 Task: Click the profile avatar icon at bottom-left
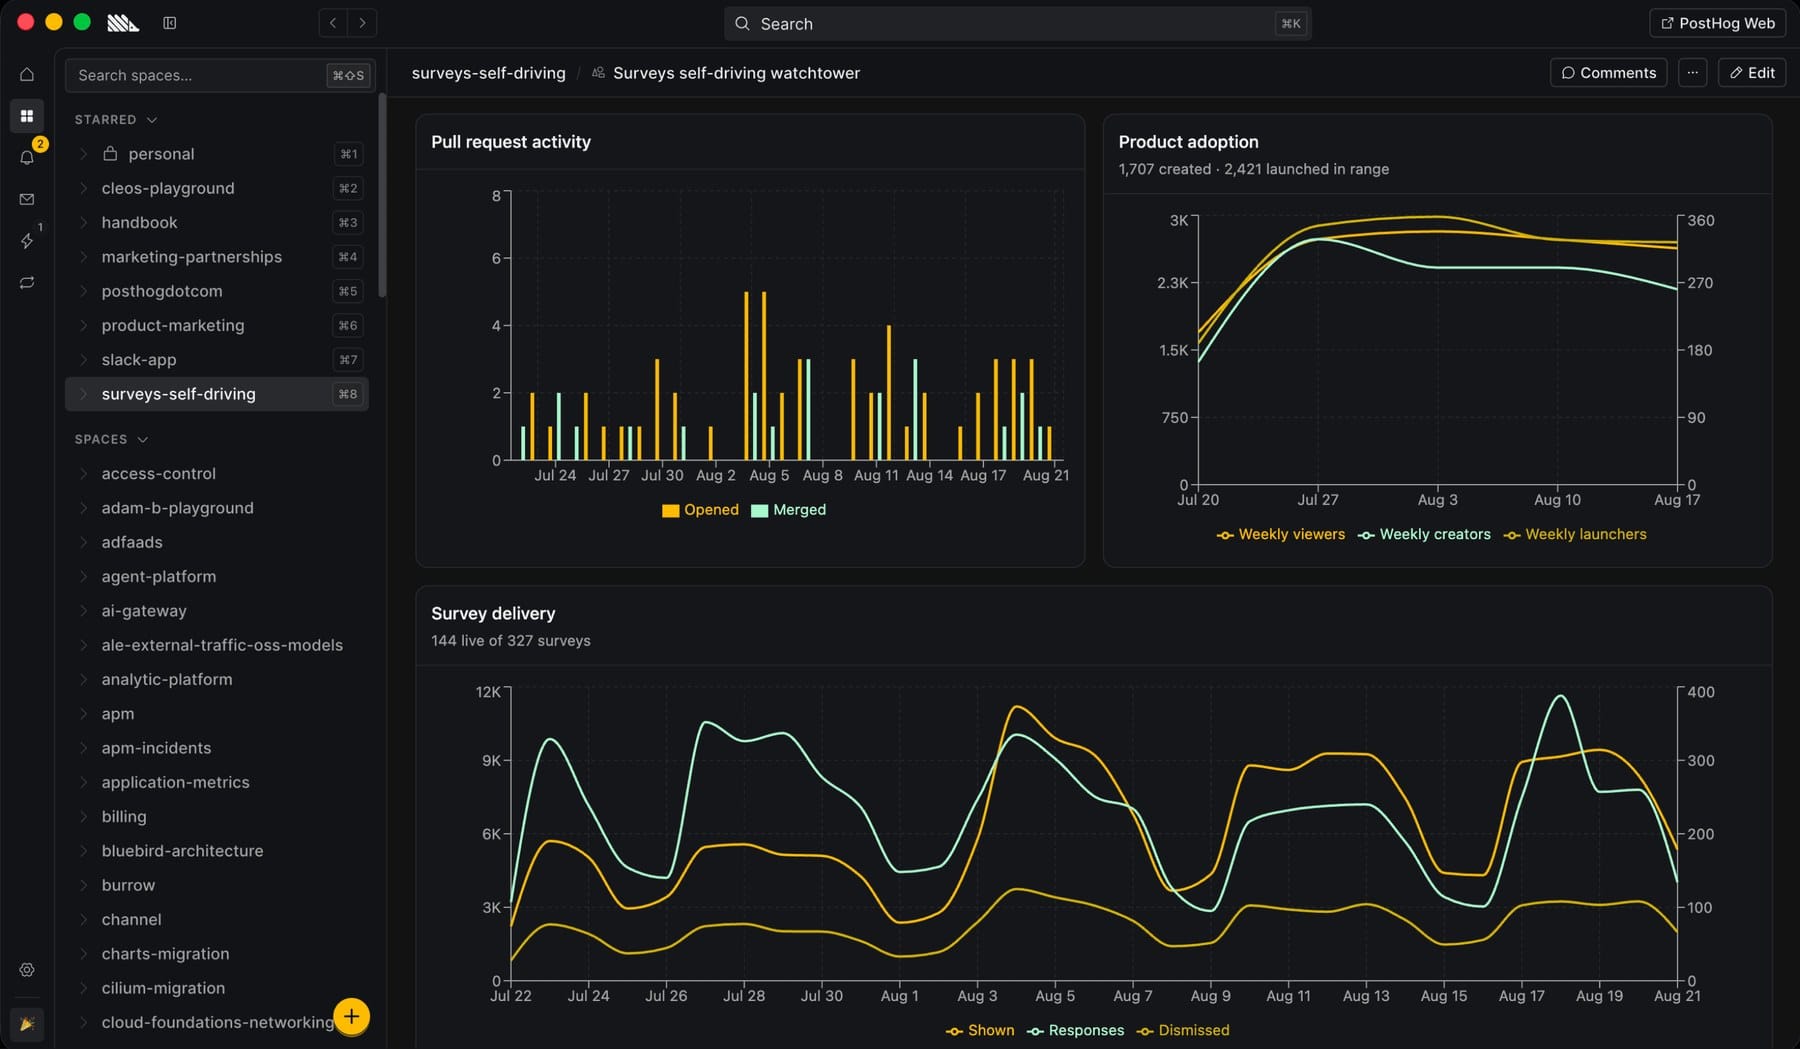pyautogui.click(x=27, y=1024)
